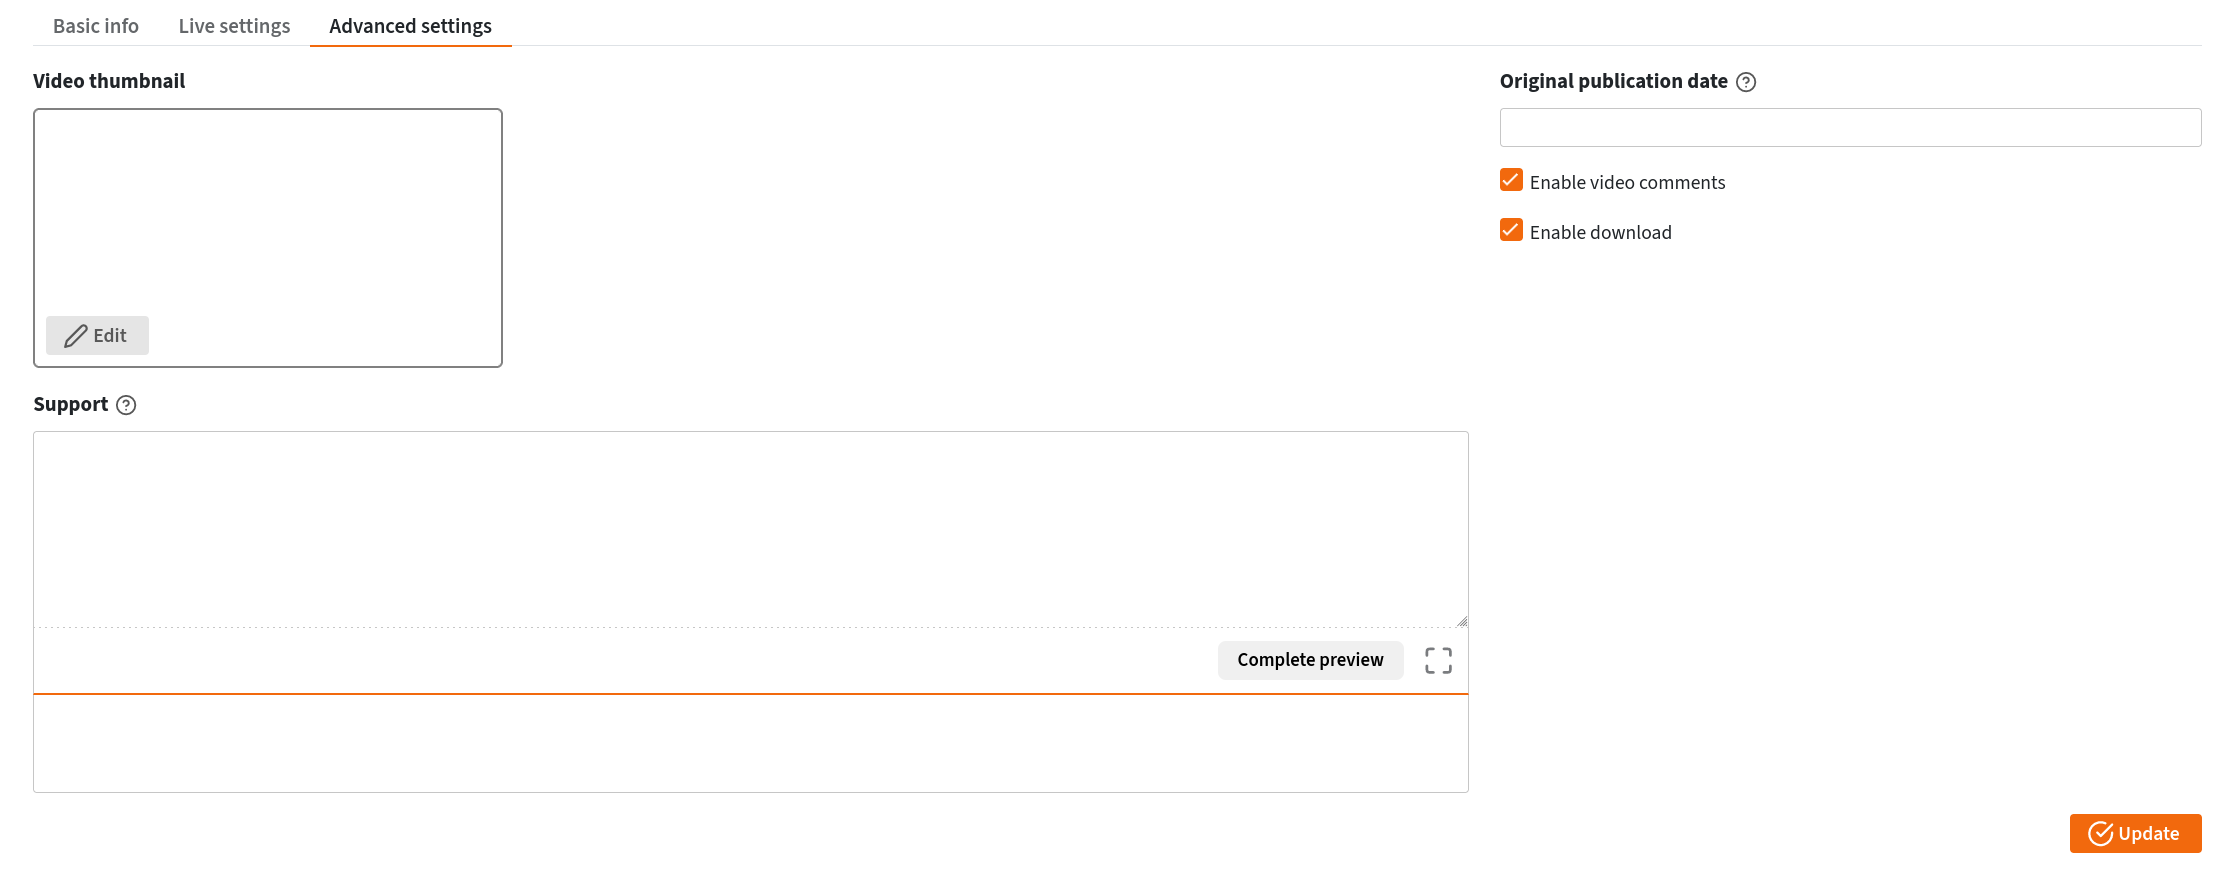This screenshot has width=2232, height=875.
Task: Open the Original publication date help tooltip
Action: pyautogui.click(x=1746, y=82)
